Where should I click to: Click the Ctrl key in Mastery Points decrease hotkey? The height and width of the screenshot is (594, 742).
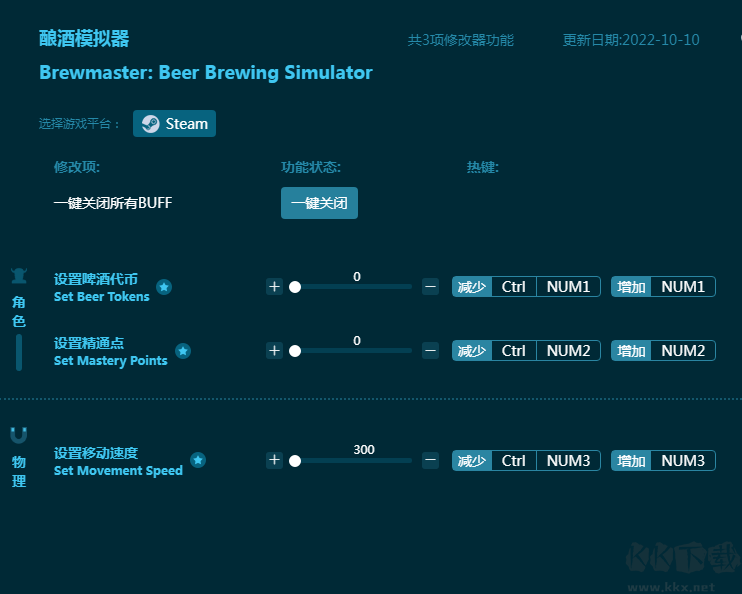(514, 351)
